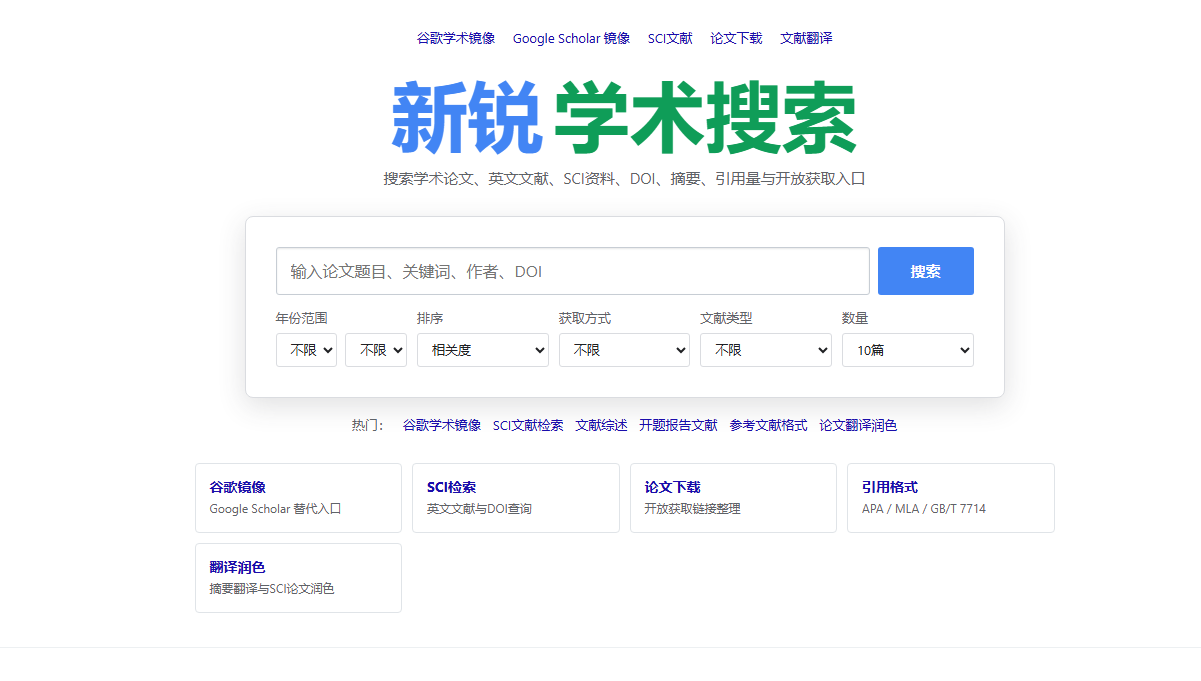Open the 文献类型 dropdown
Viewport: 1201px width, 681px height.
tap(766, 350)
